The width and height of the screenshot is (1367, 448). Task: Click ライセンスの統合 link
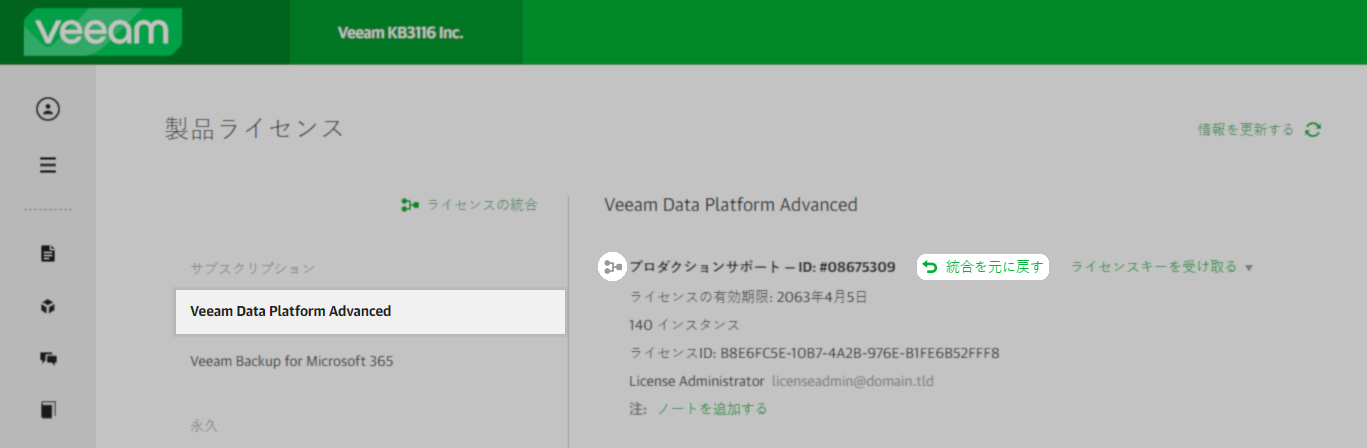(482, 205)
